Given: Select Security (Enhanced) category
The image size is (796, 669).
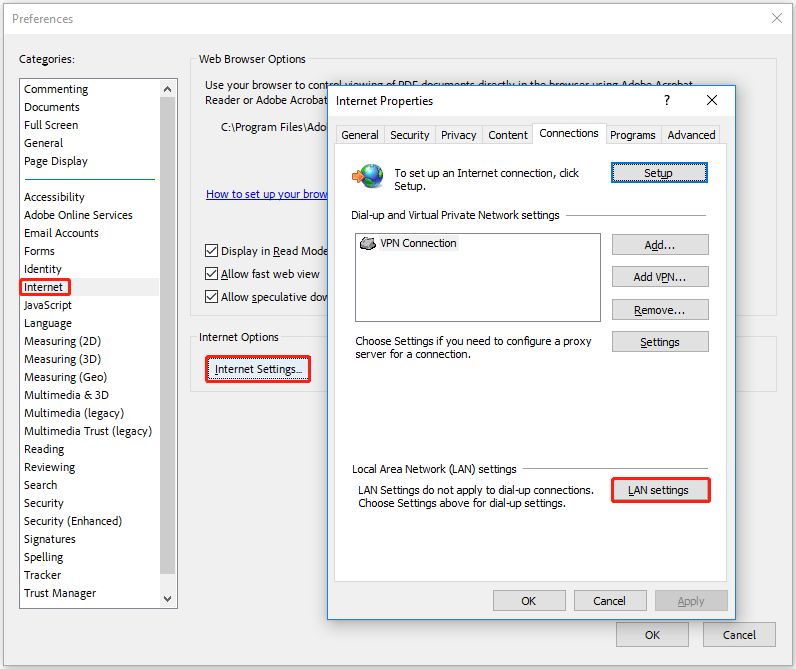Looking at the screenshot, I should tap(73, 521).
